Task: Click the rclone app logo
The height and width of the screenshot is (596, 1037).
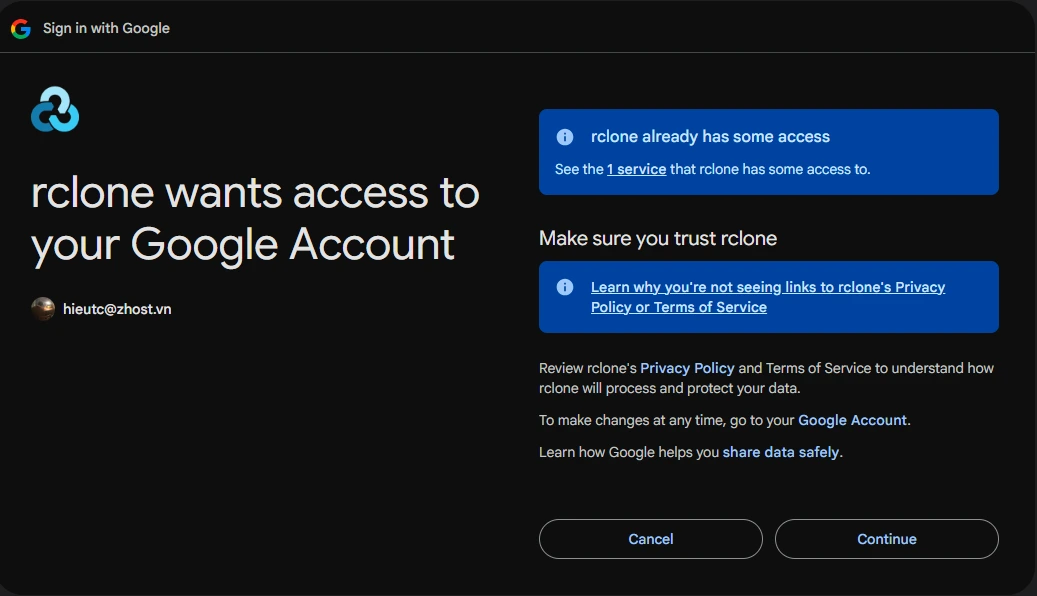Action: pos(55,110)
